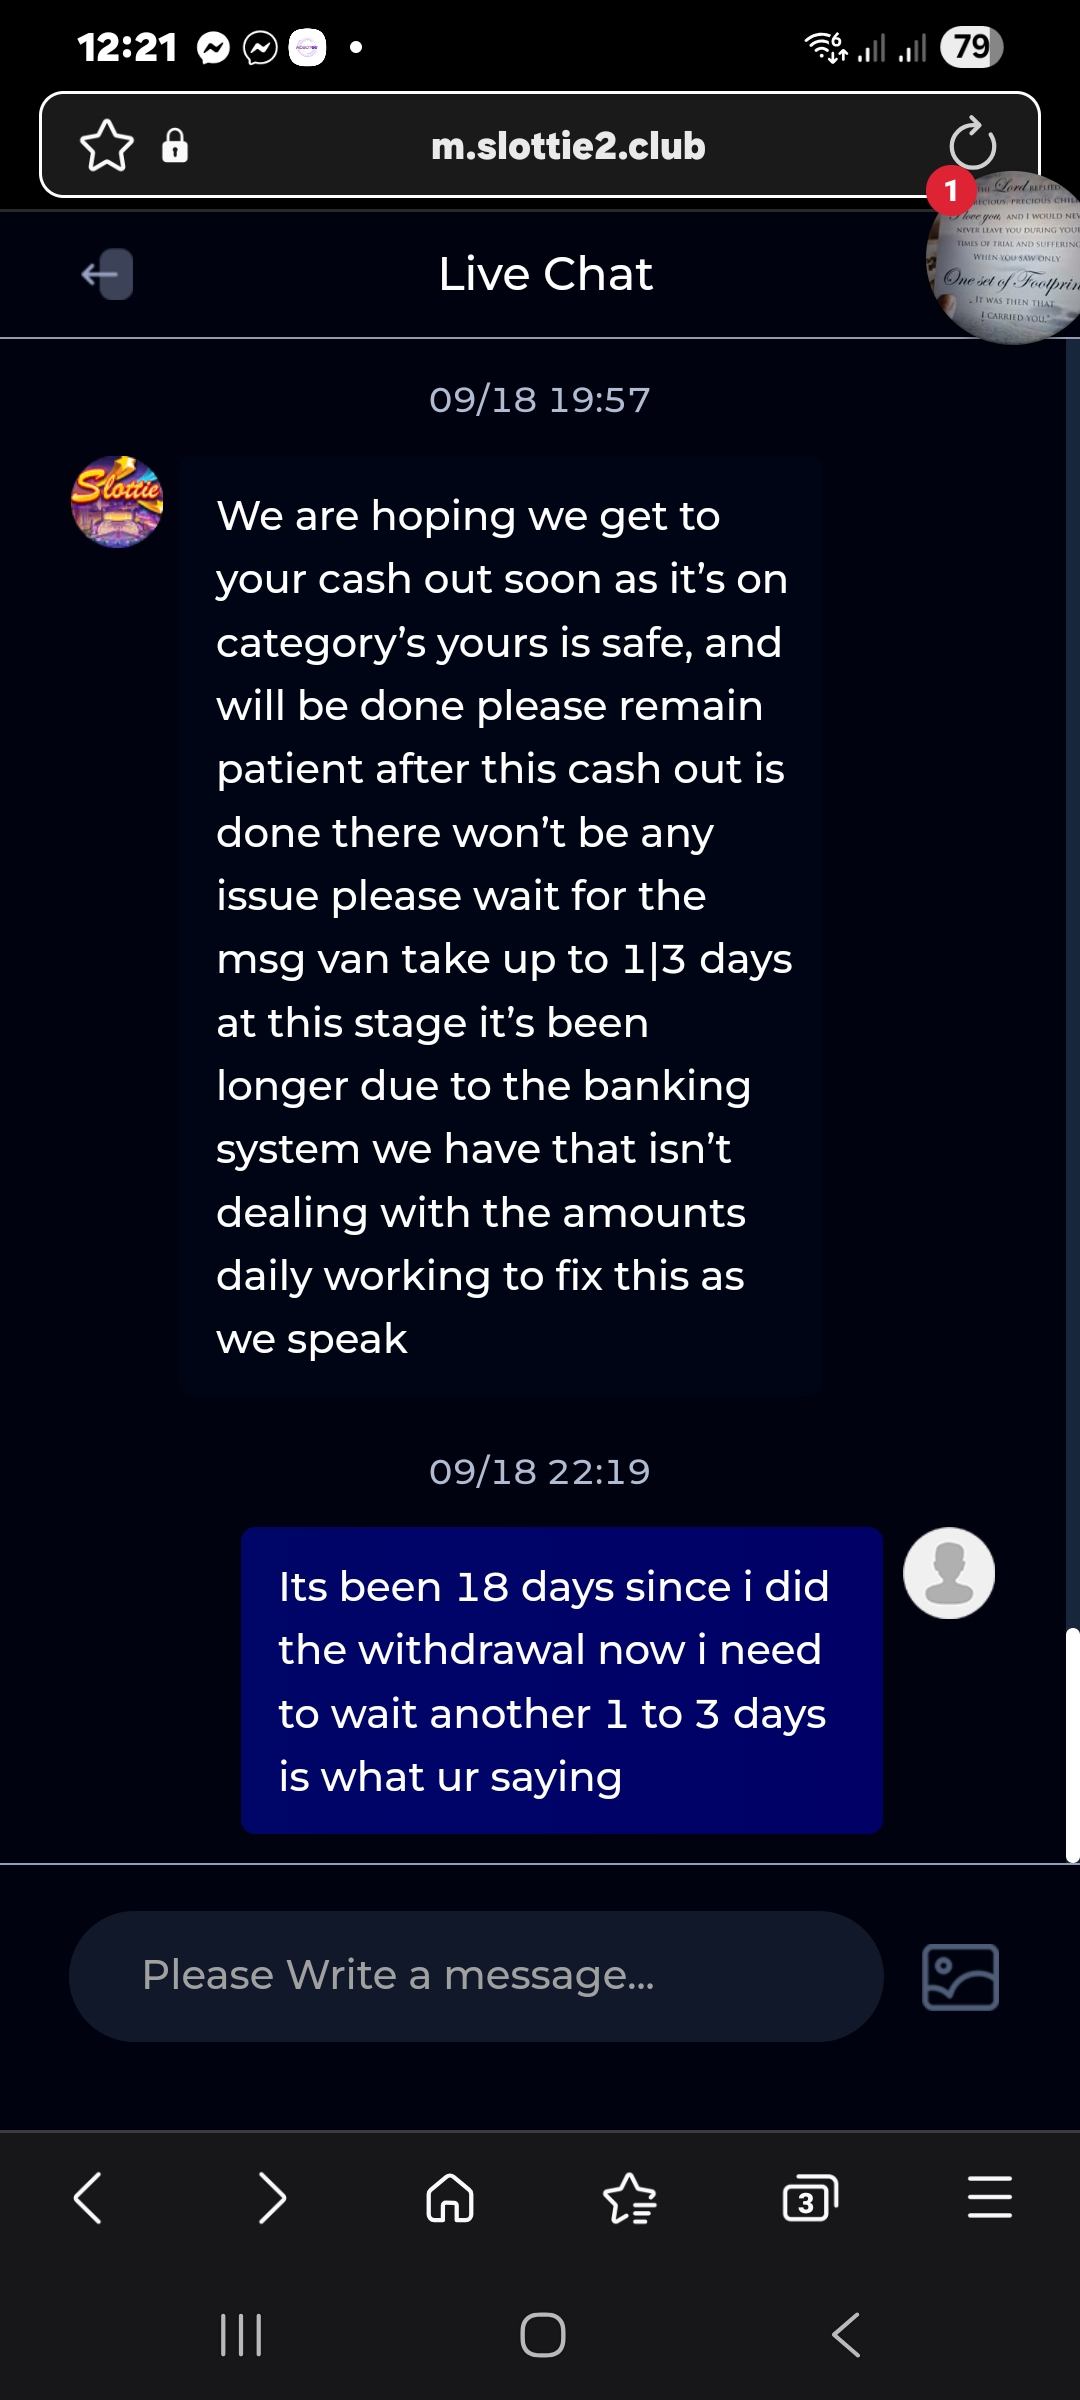Open the browser home page
The image size is (1080, 2400).
click(450, 2198)
